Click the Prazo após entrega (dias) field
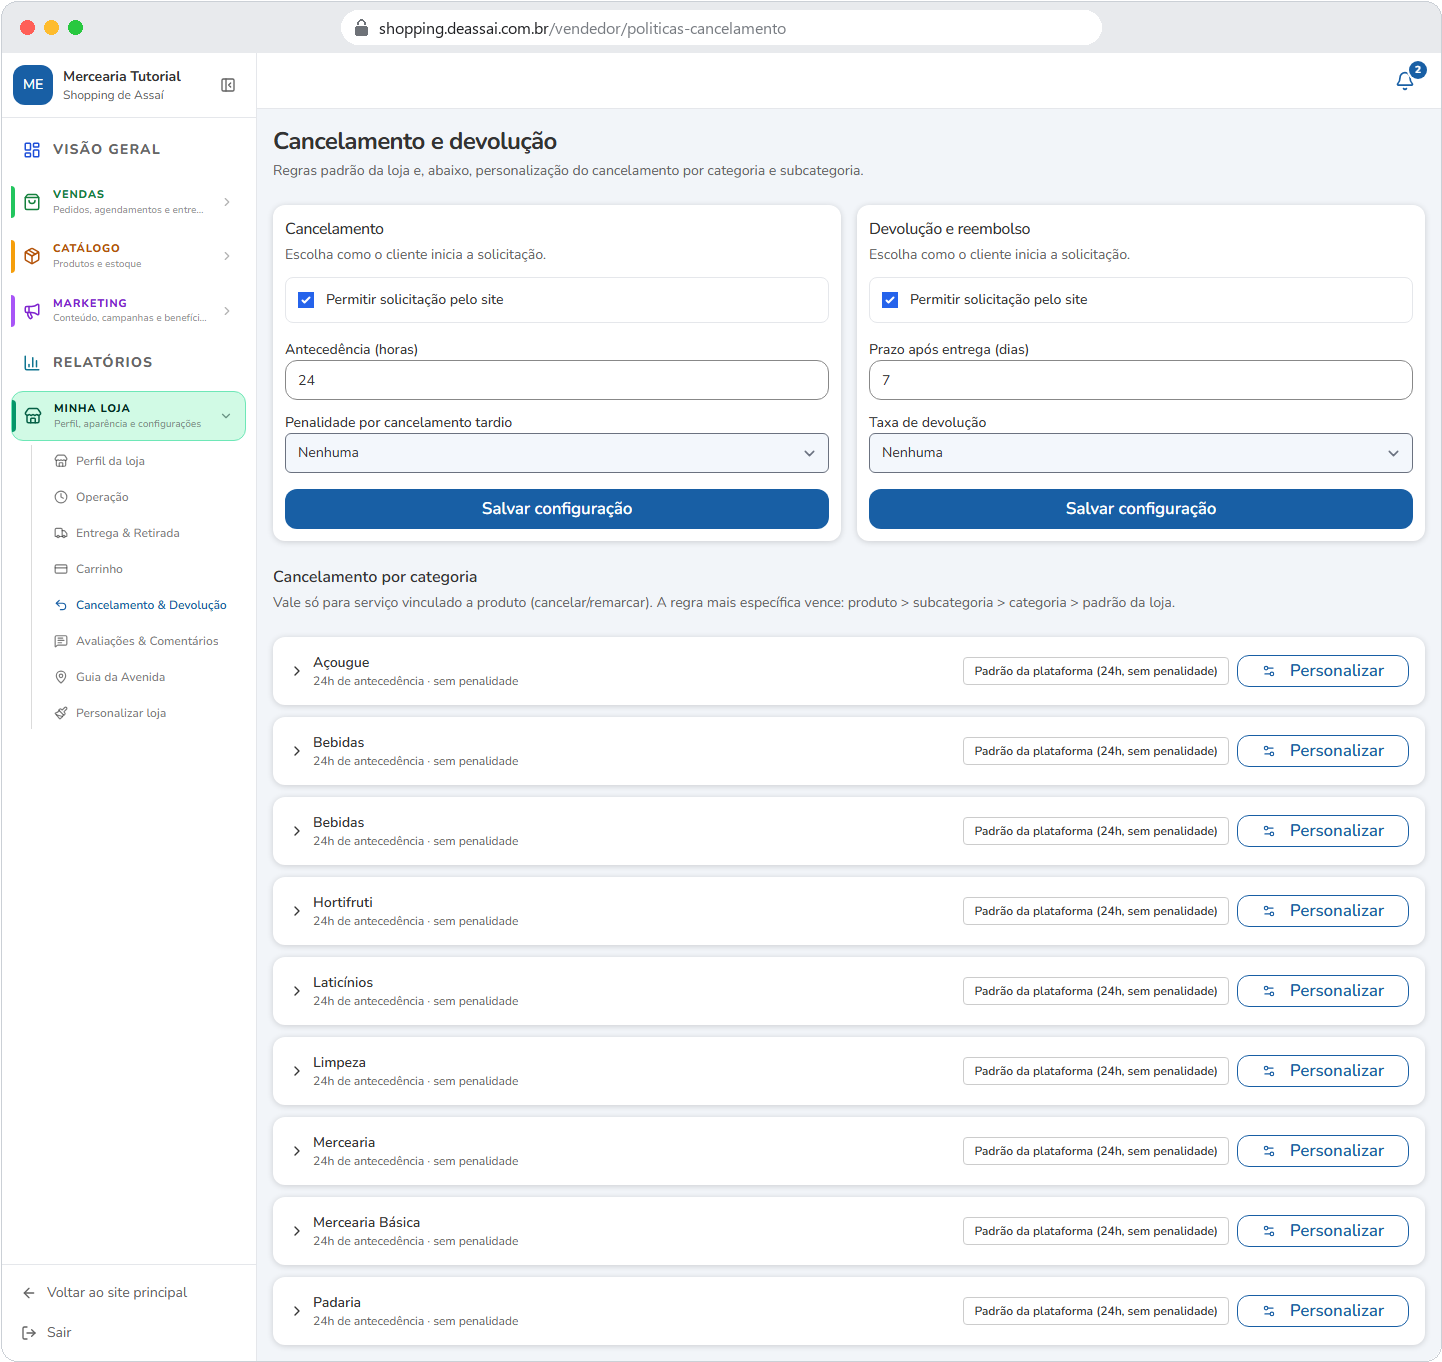This screenshot has width=1442, height=1362. click(x=1141, y=380)
